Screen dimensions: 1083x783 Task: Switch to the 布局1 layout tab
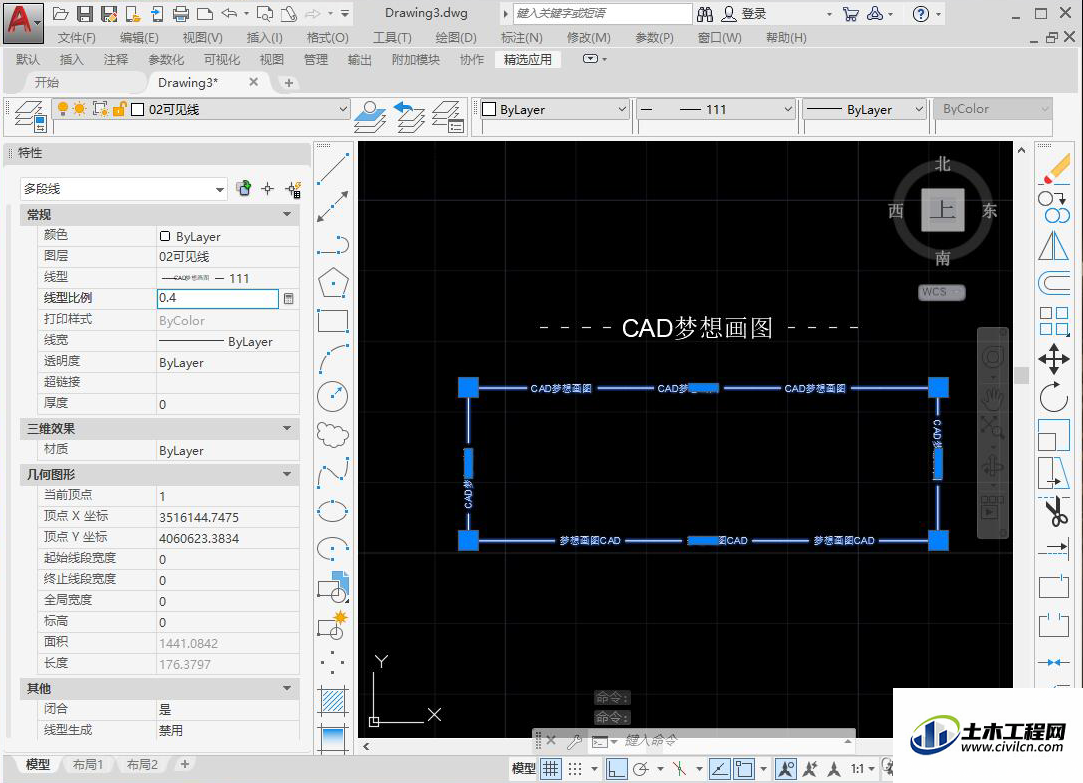click(x=88, y=764)
